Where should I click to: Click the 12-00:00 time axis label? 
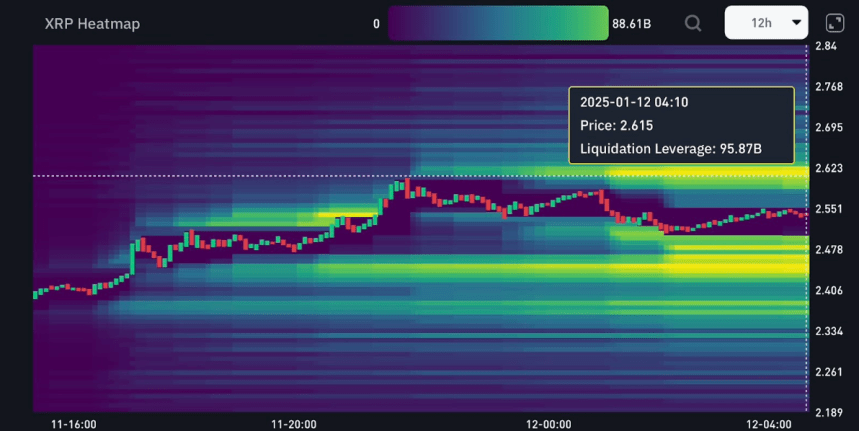(x=548, y=424)
